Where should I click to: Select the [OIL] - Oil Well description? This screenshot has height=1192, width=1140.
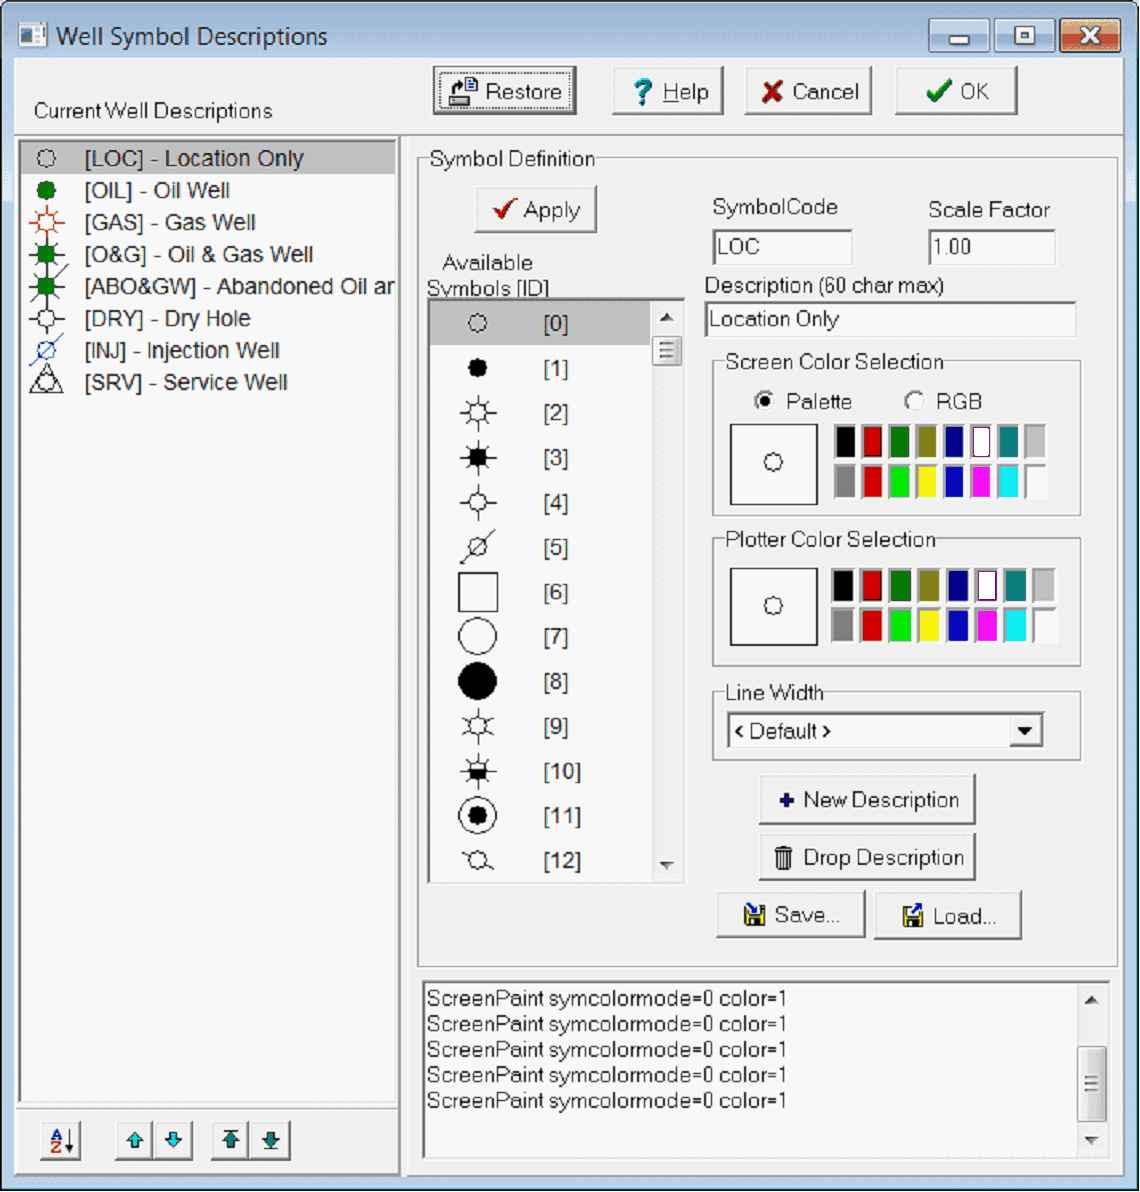click(207, 190)
